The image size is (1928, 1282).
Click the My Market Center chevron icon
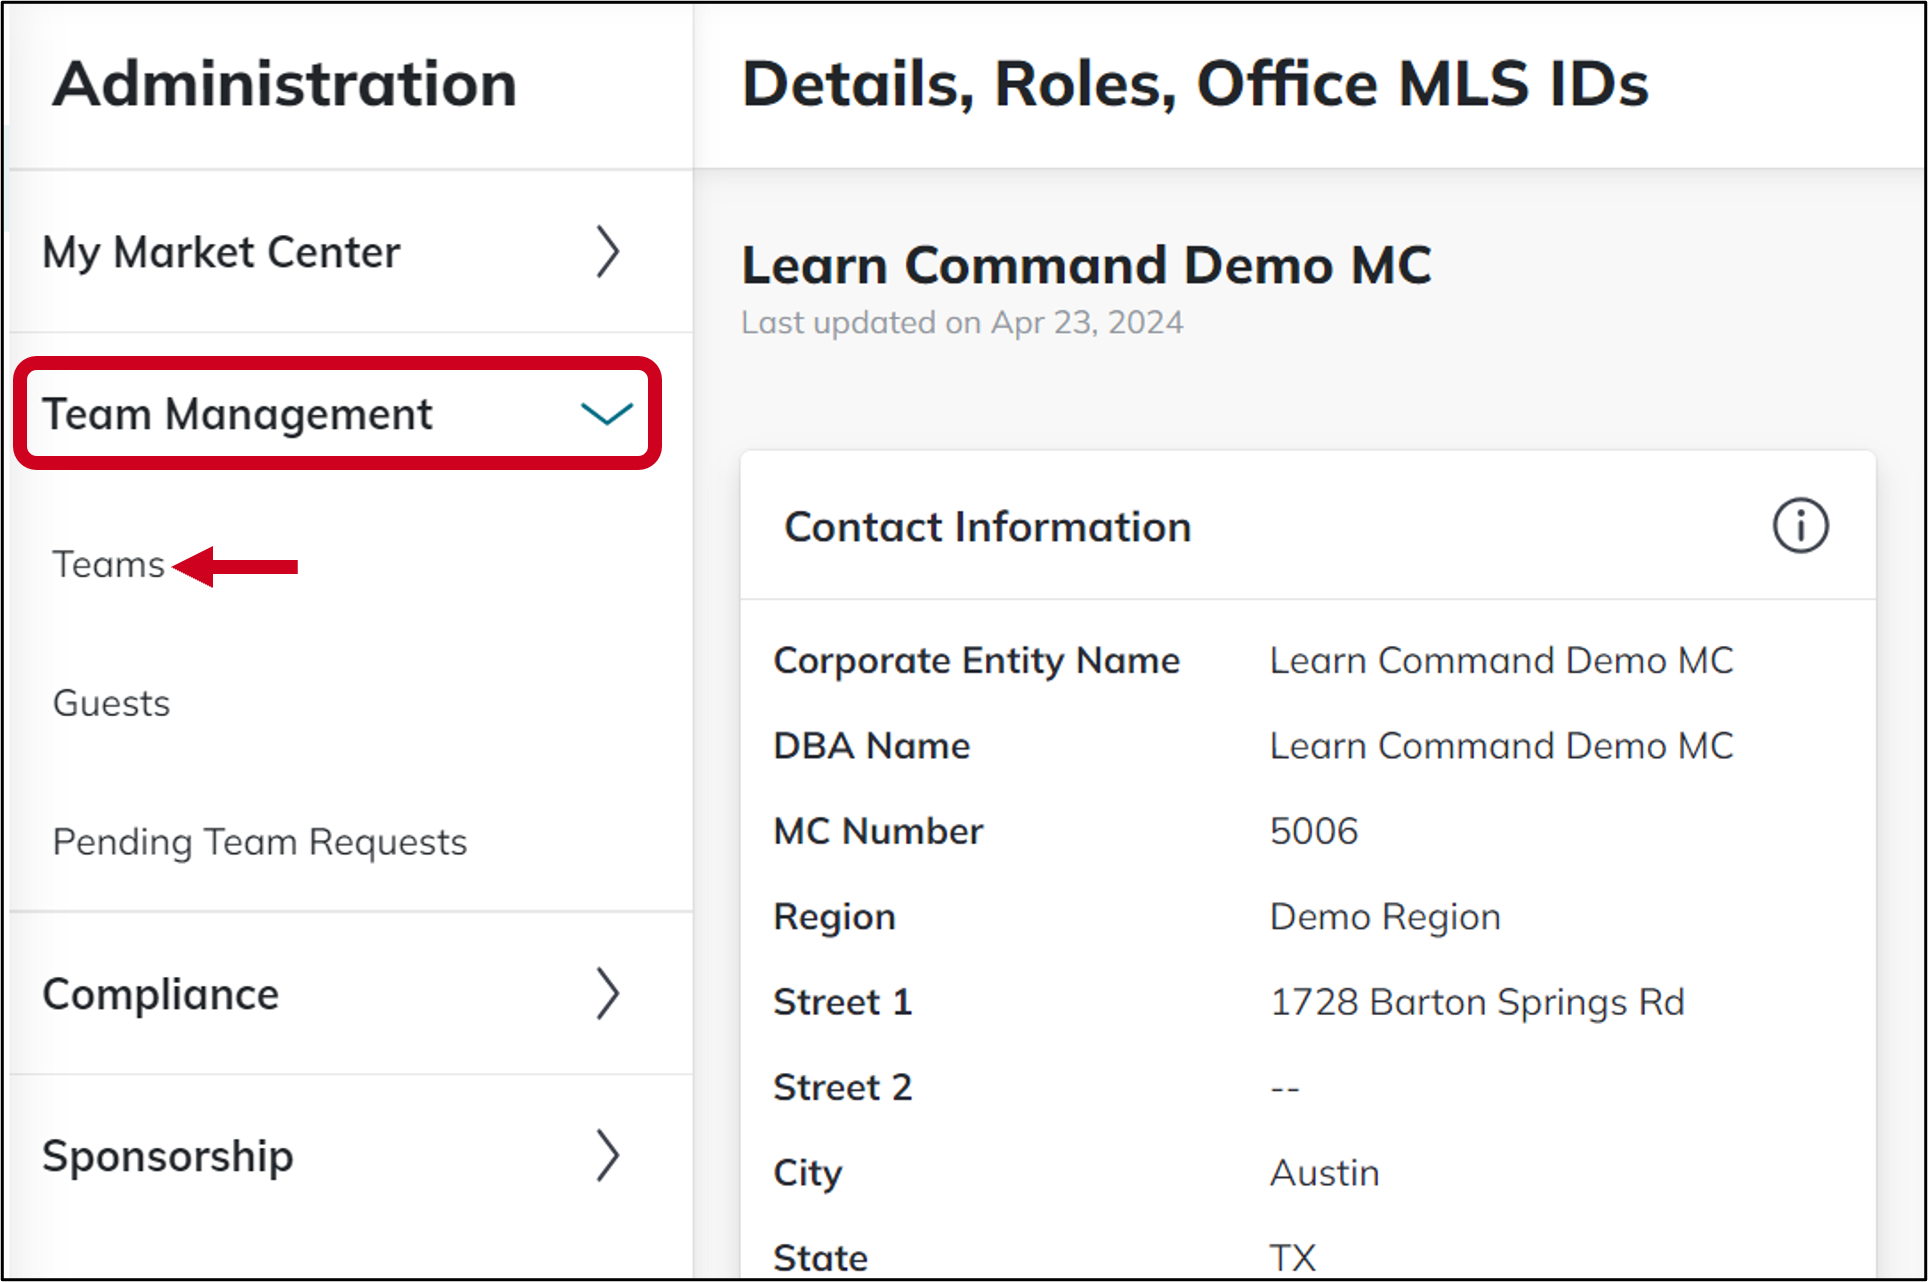[x=609, y=253]
